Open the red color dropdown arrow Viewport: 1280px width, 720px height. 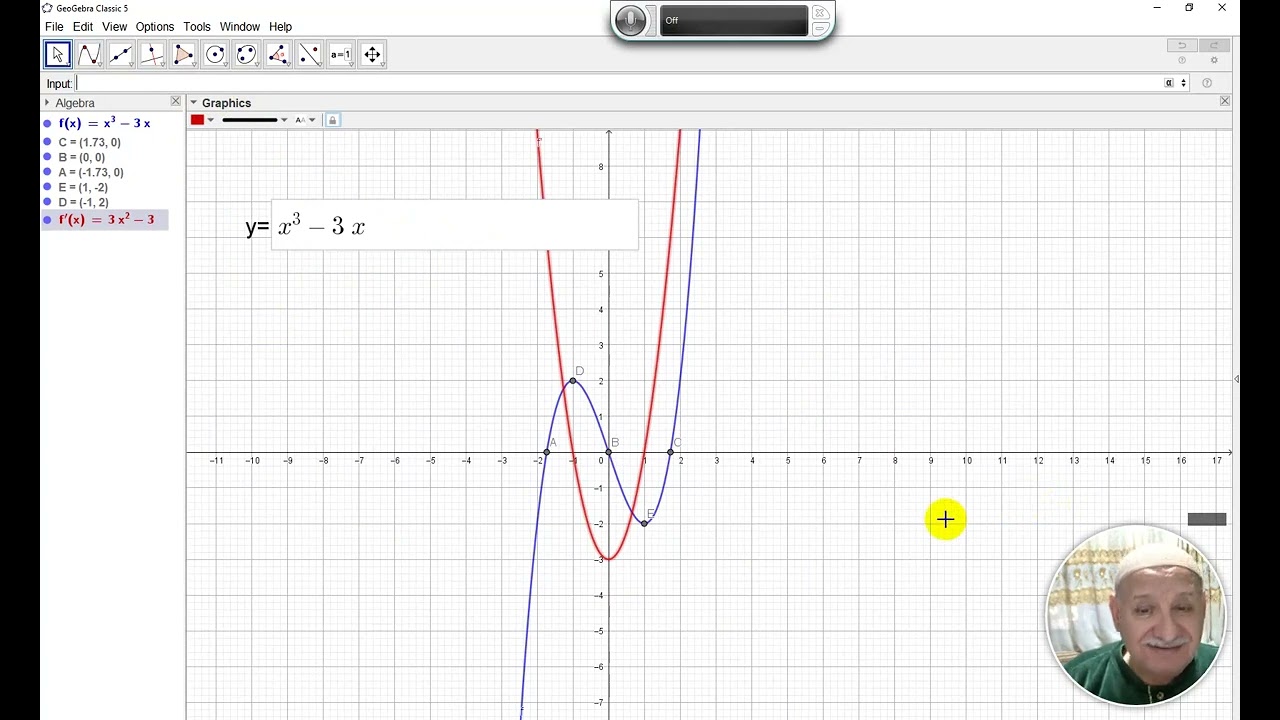tap(211, 120)
